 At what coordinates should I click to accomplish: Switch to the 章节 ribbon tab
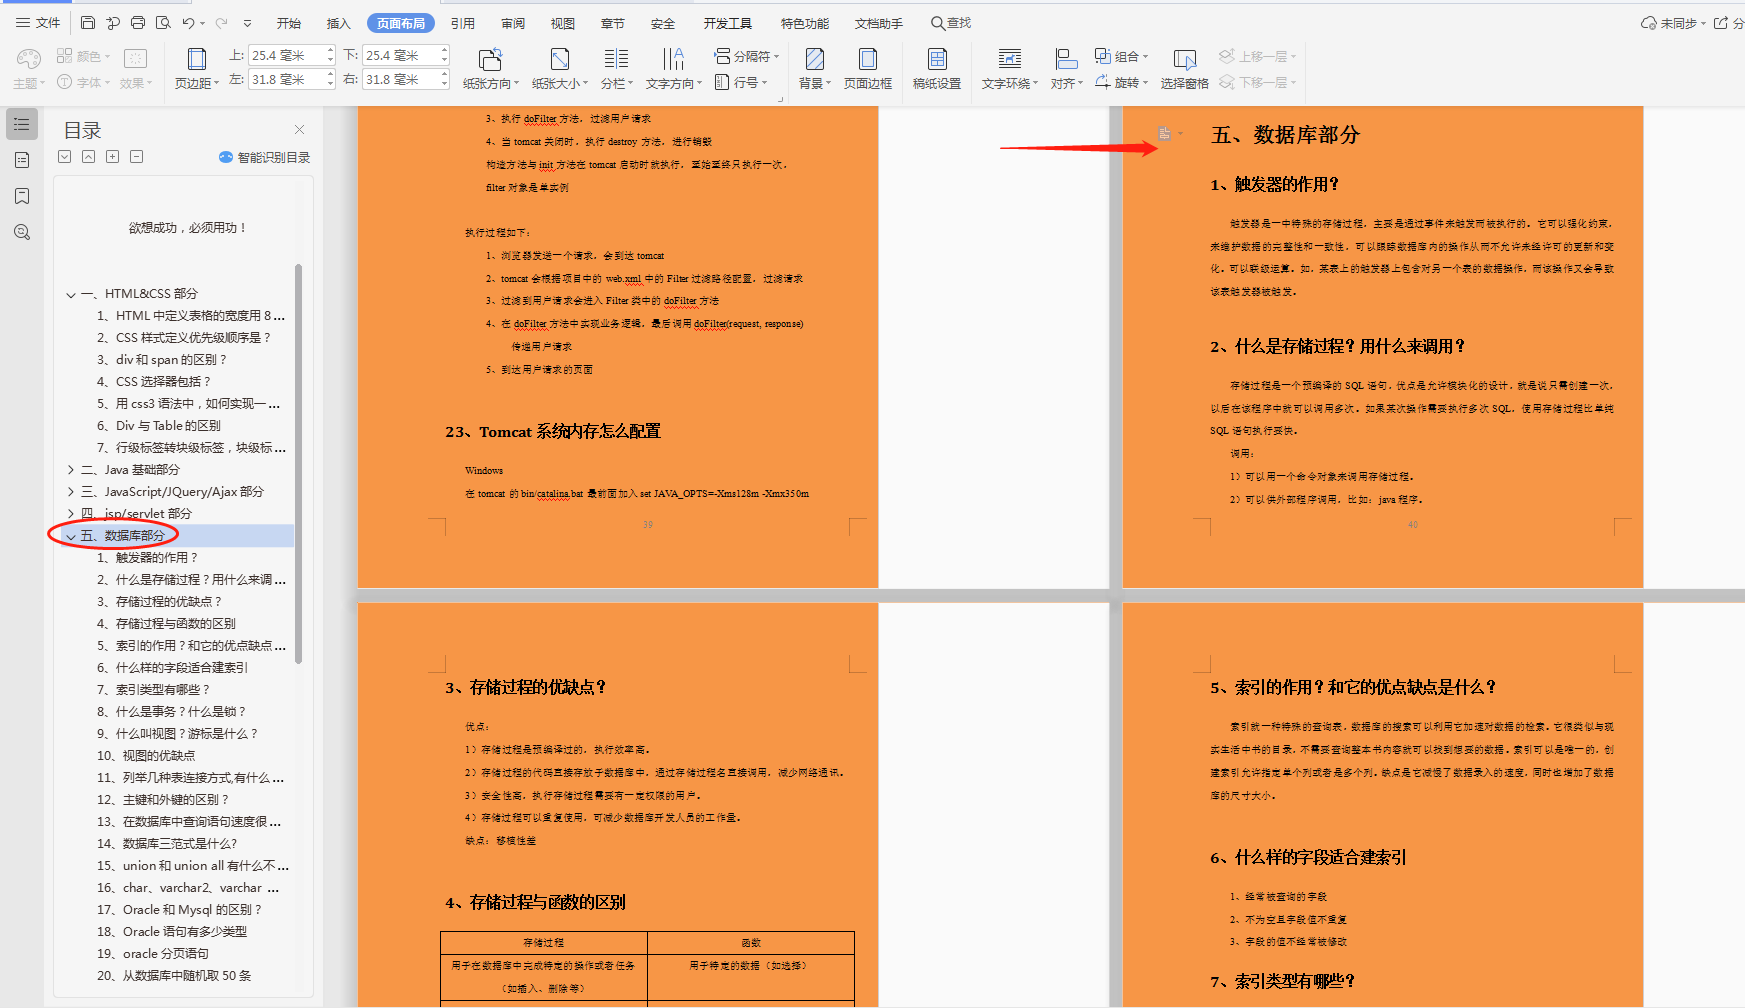[x=613, y=23]
